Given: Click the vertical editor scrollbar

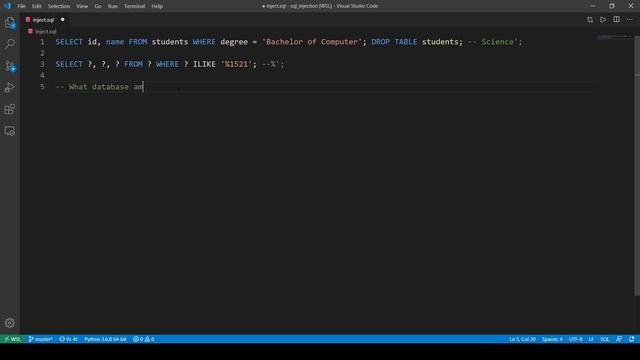Looking at the screenshot, I should coord(637,165).
